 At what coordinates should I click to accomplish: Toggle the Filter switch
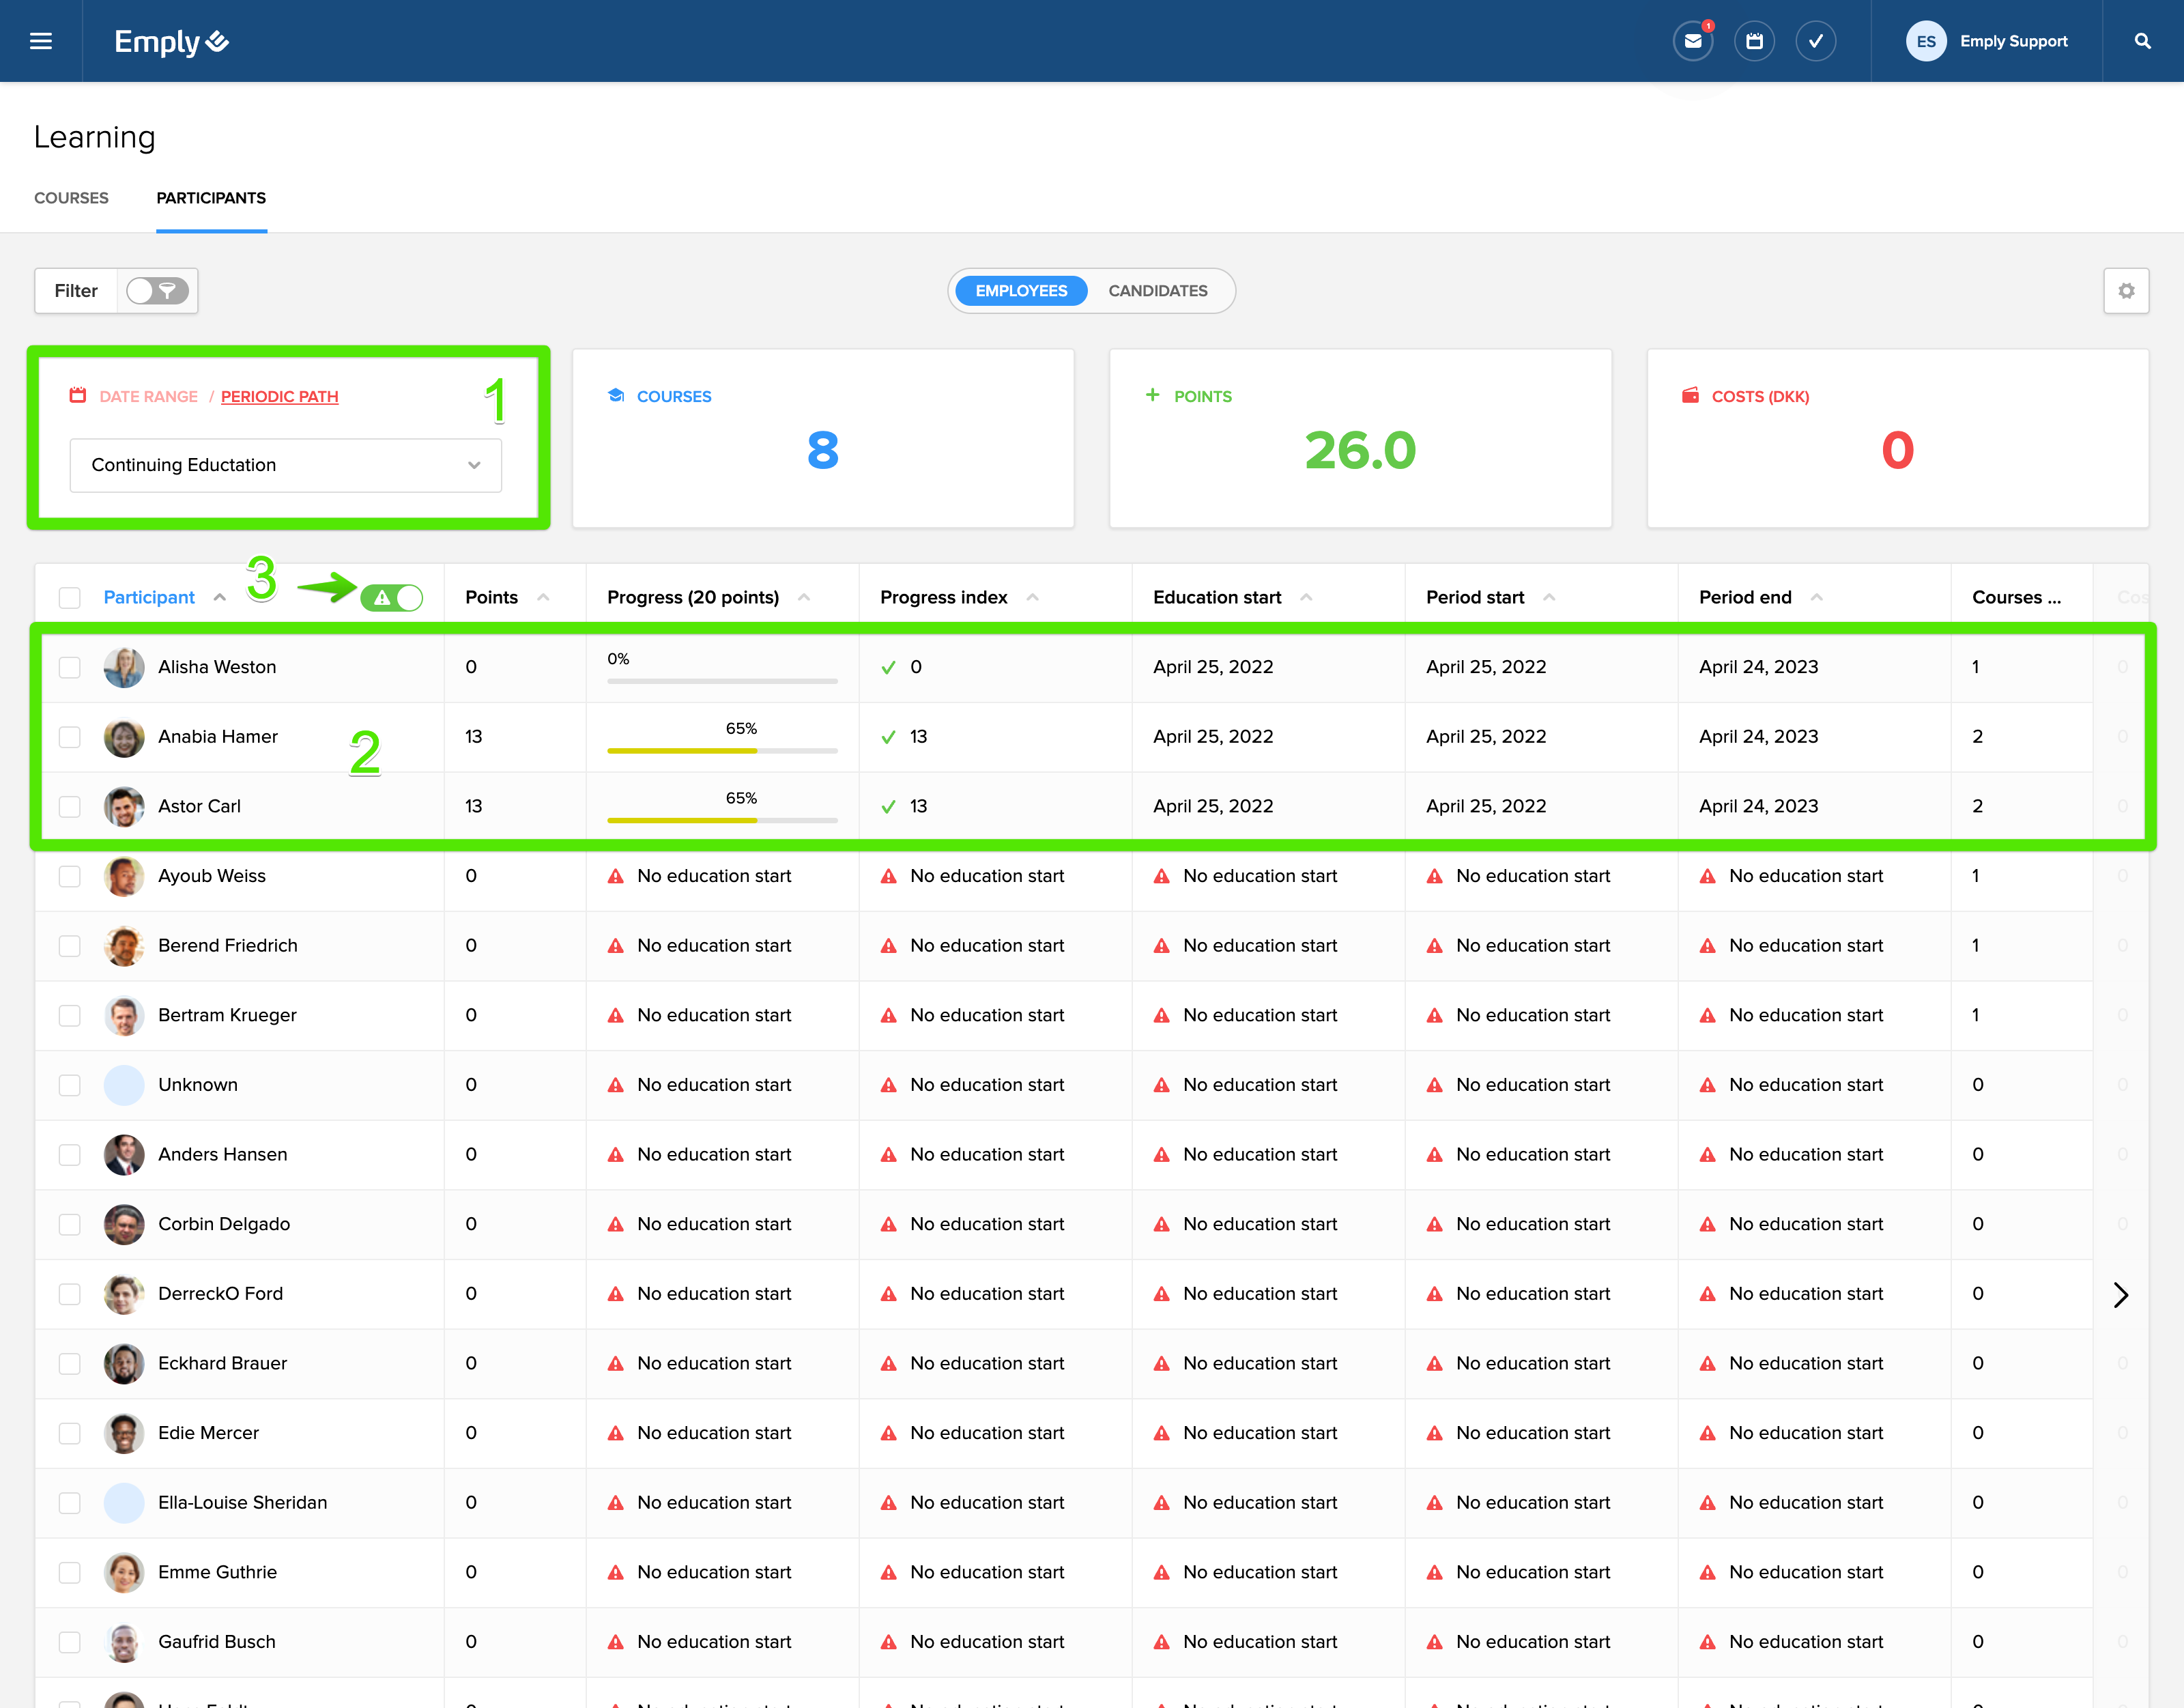[157, 291]
